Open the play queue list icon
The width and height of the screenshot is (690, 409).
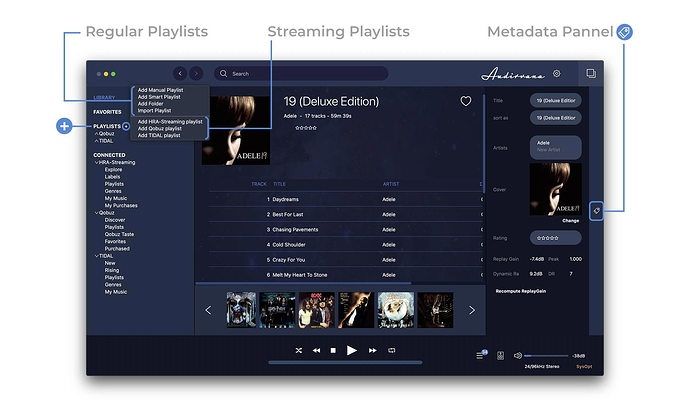(481, 354)
